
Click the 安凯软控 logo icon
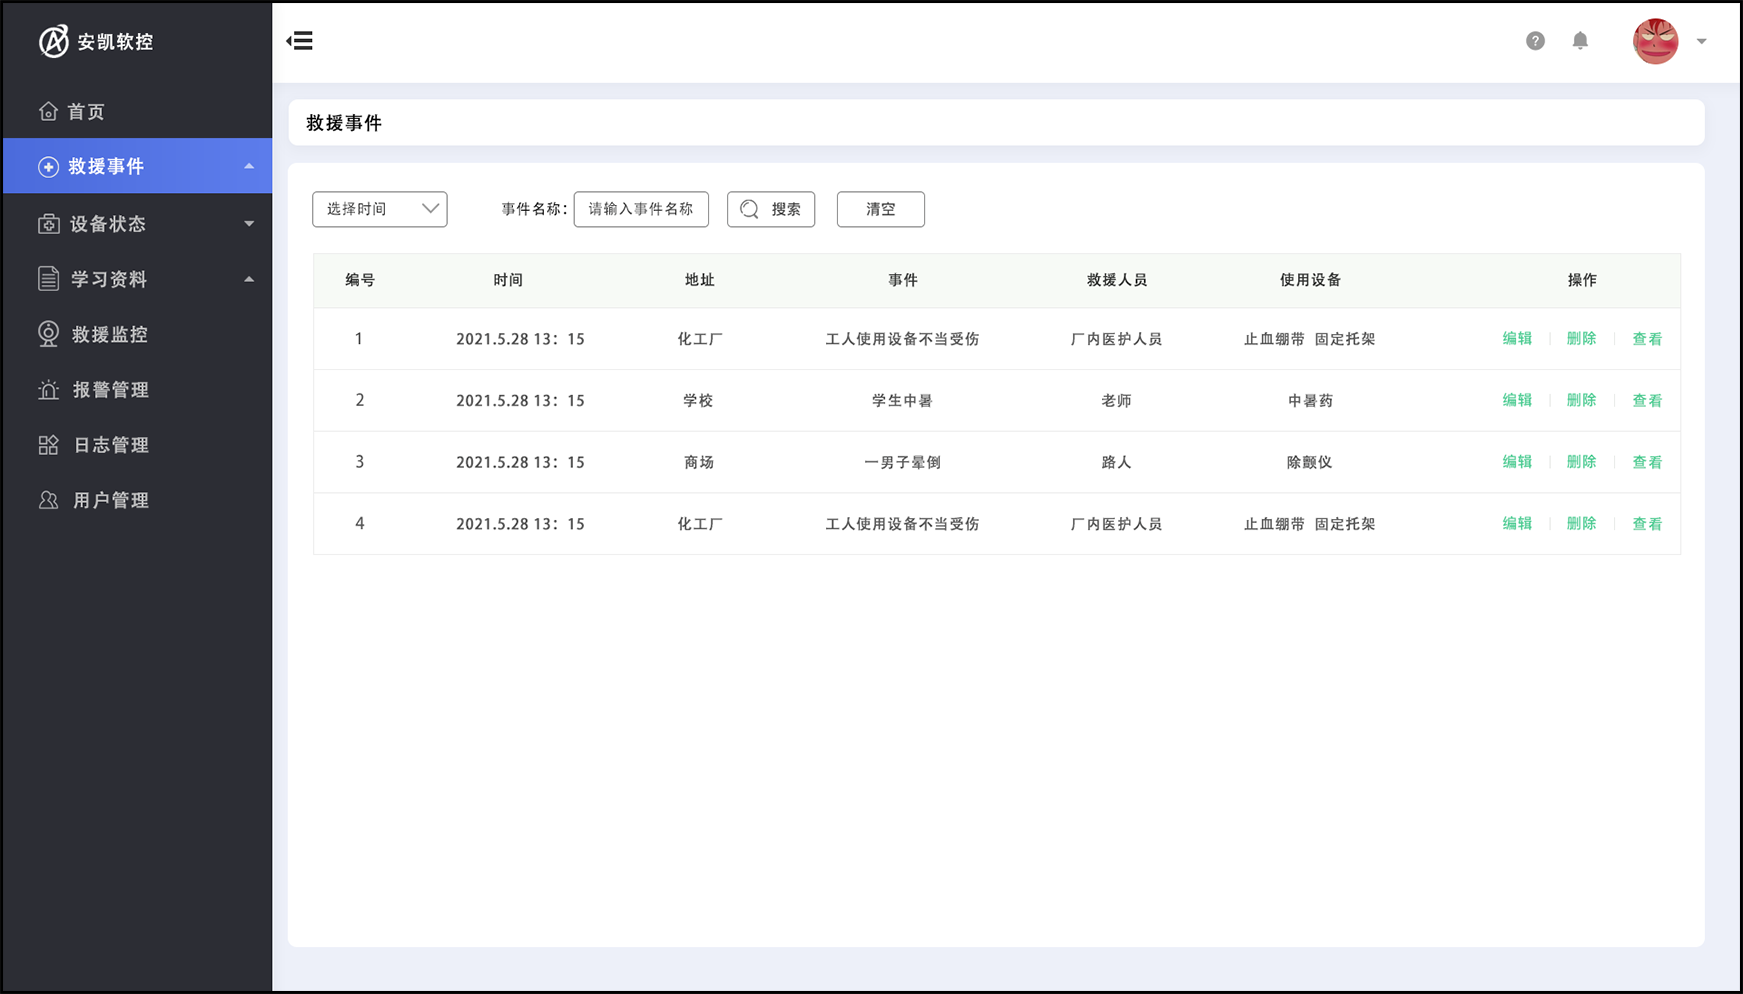click(53, 41)
